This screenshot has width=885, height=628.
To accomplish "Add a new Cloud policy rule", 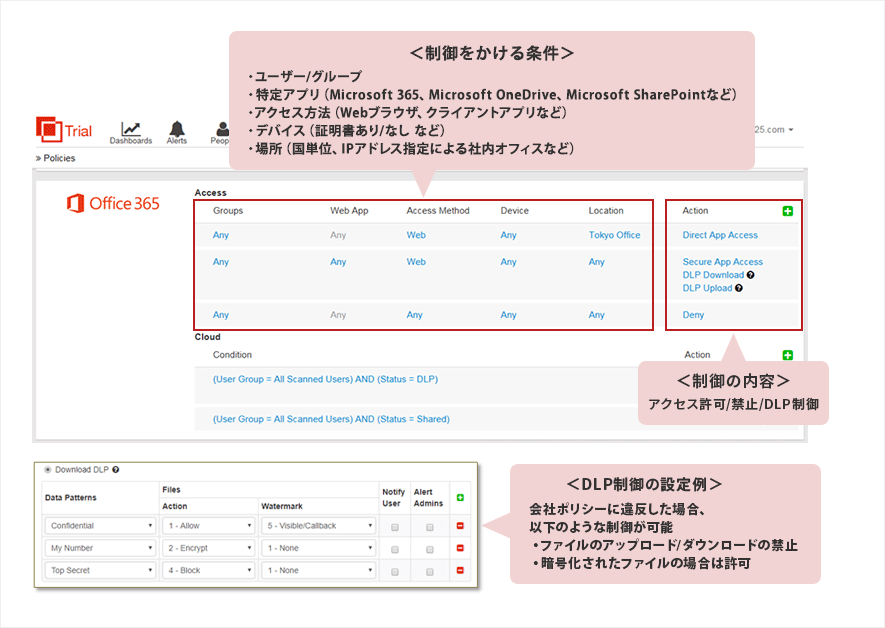I will [787, 355].
